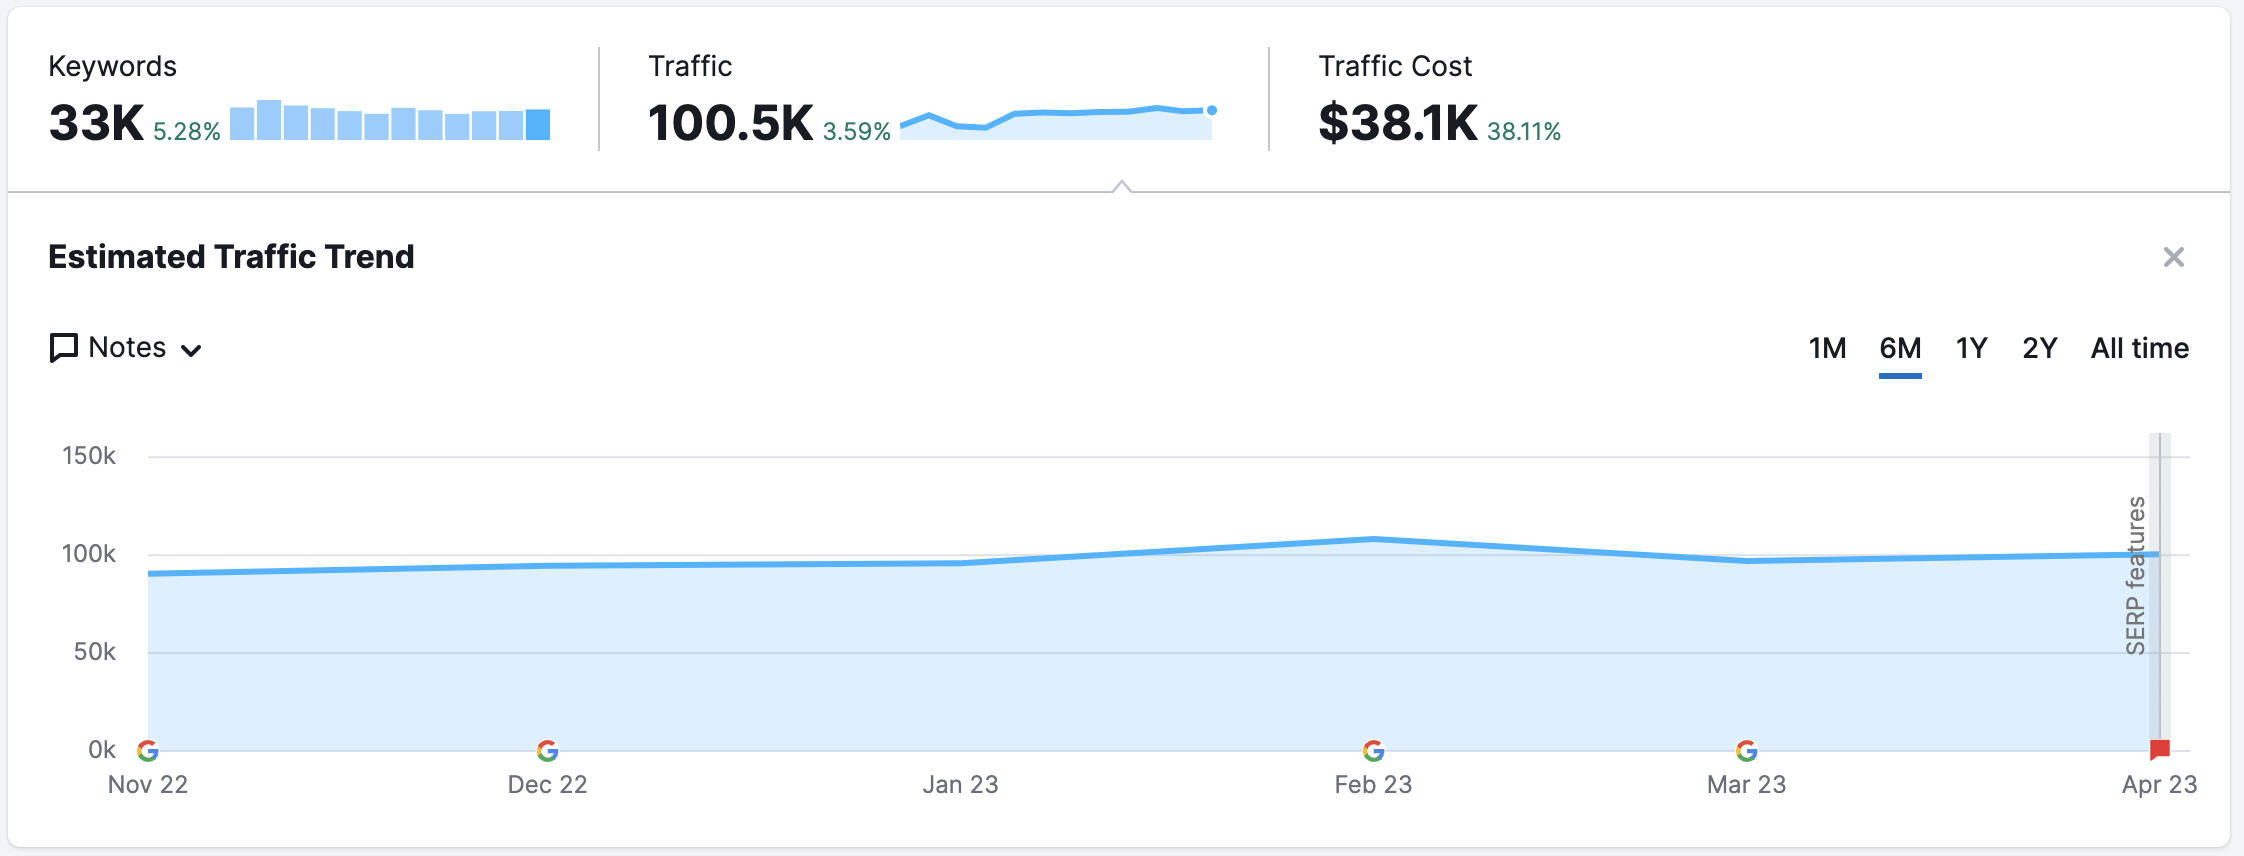This screenshot has width=2244, height=856.
Task: Click the Google update icon near Feb 23
Action: (x=1374, y=751)
